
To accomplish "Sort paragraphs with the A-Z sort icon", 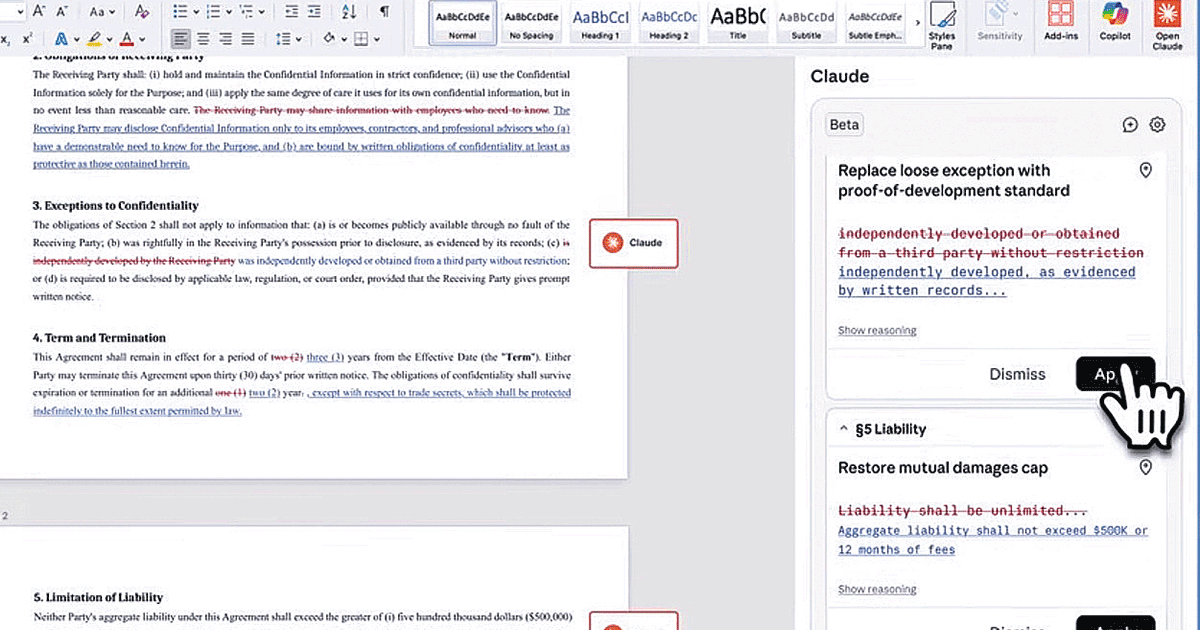I will pos(349,12).
